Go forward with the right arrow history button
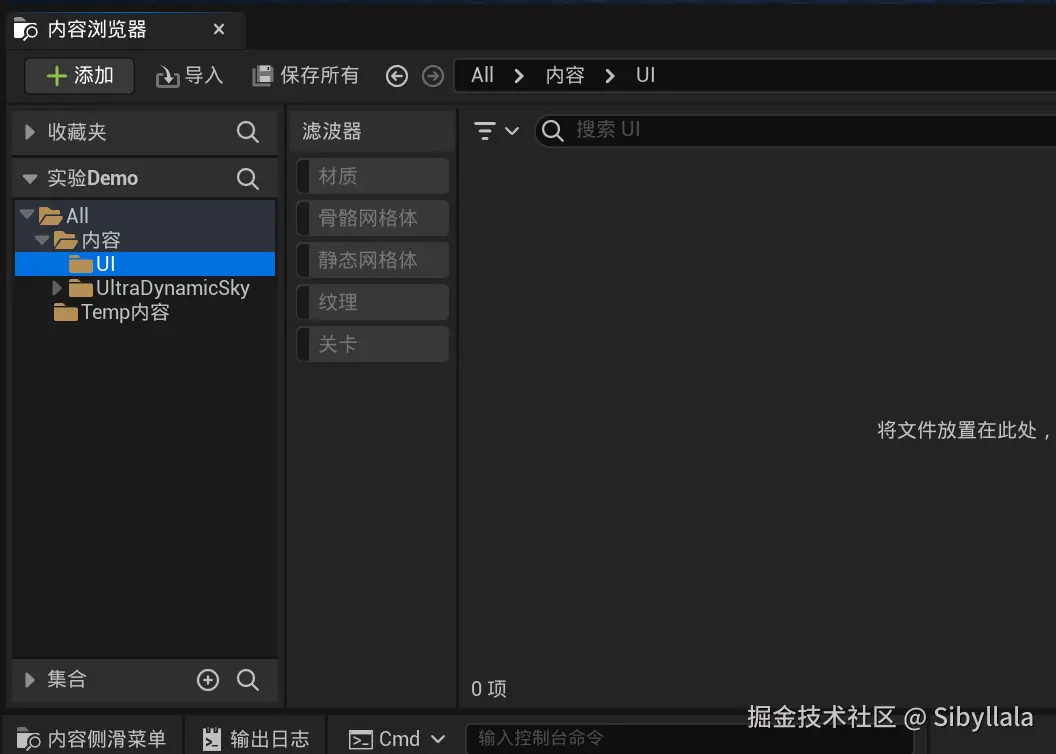The width and height of the screenshot is (1056, 754). 433,76
